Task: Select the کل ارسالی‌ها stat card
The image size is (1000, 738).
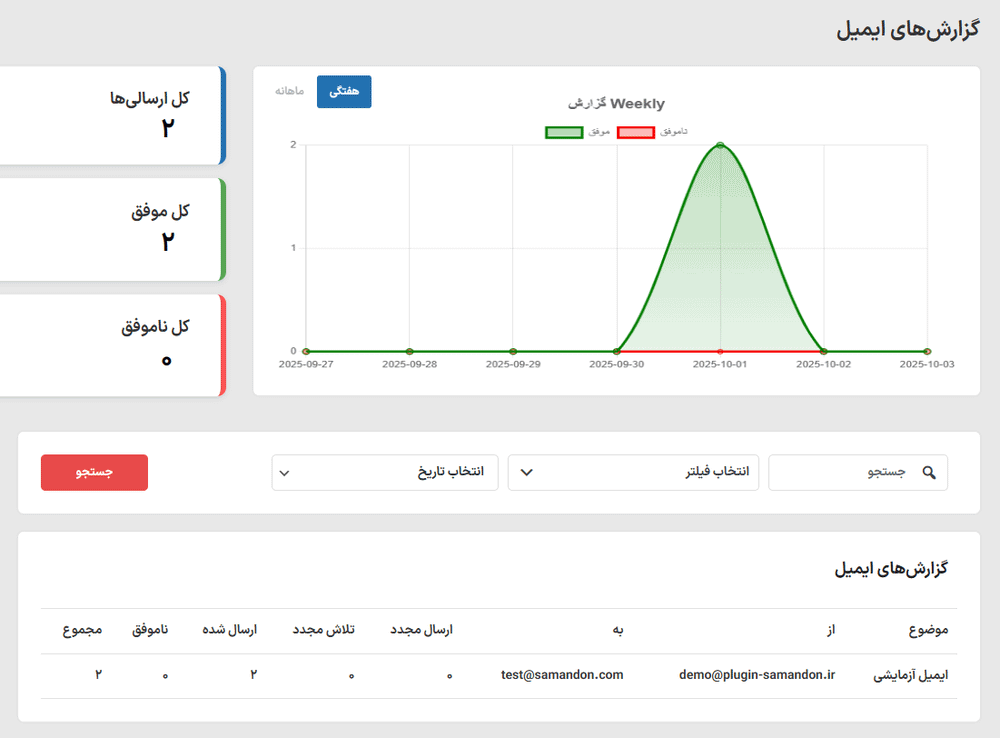Action: click(x=110, y=115)
